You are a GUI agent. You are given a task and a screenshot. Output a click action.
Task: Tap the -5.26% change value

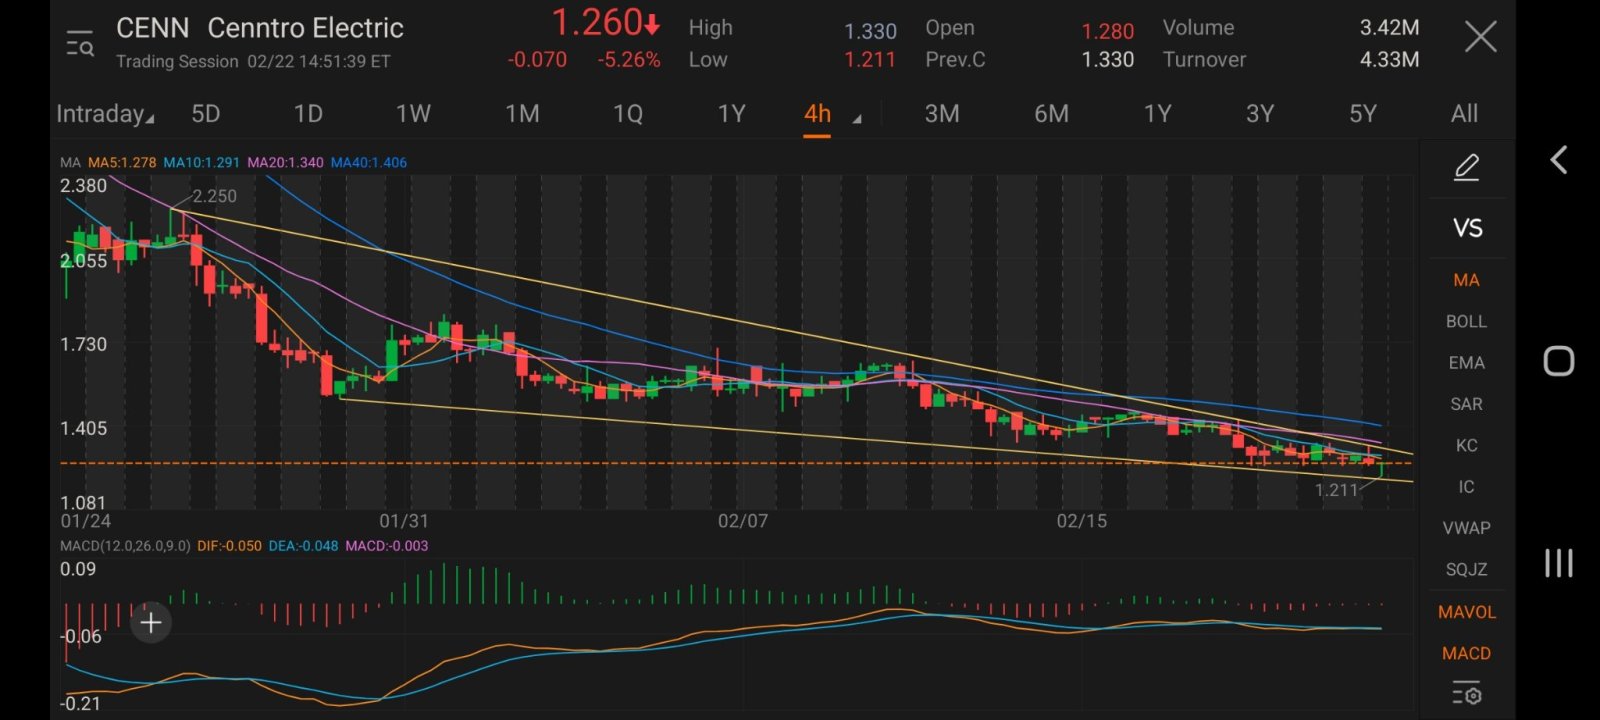[629, 60]
